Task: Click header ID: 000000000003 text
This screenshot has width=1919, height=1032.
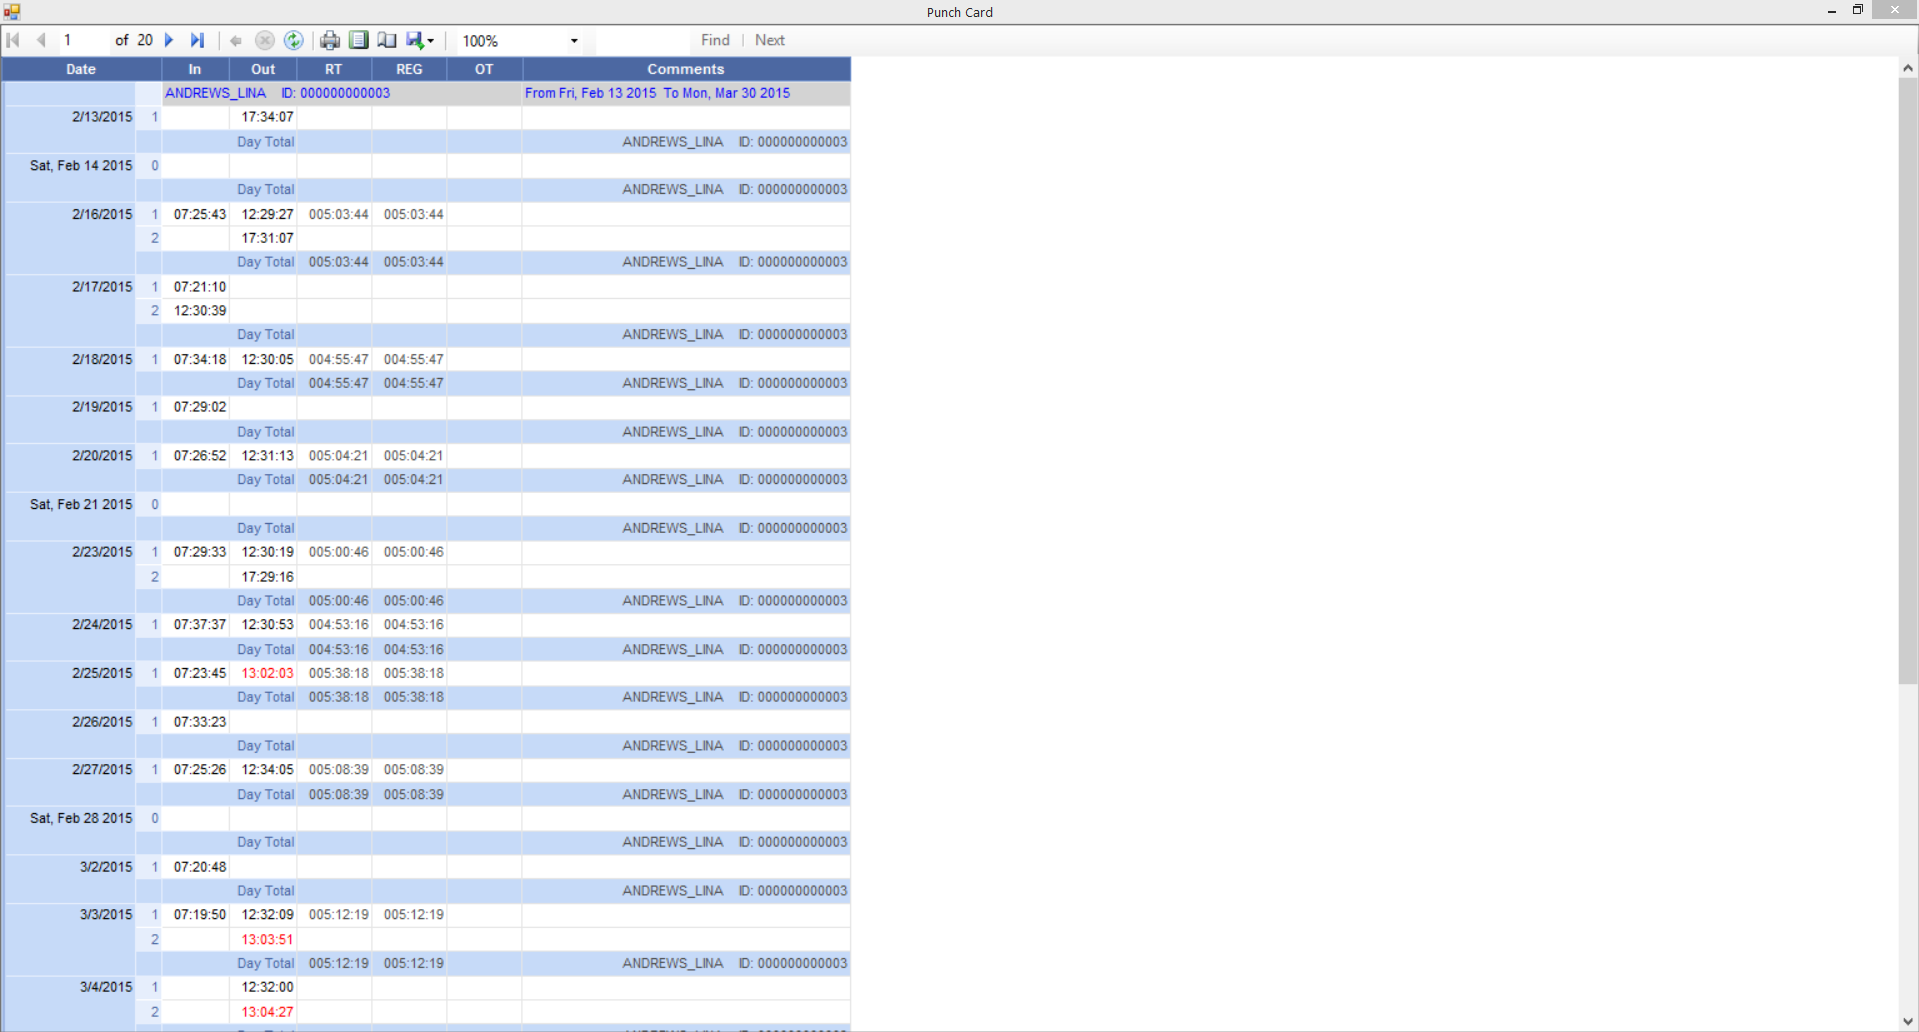Action: coord(335,93)
